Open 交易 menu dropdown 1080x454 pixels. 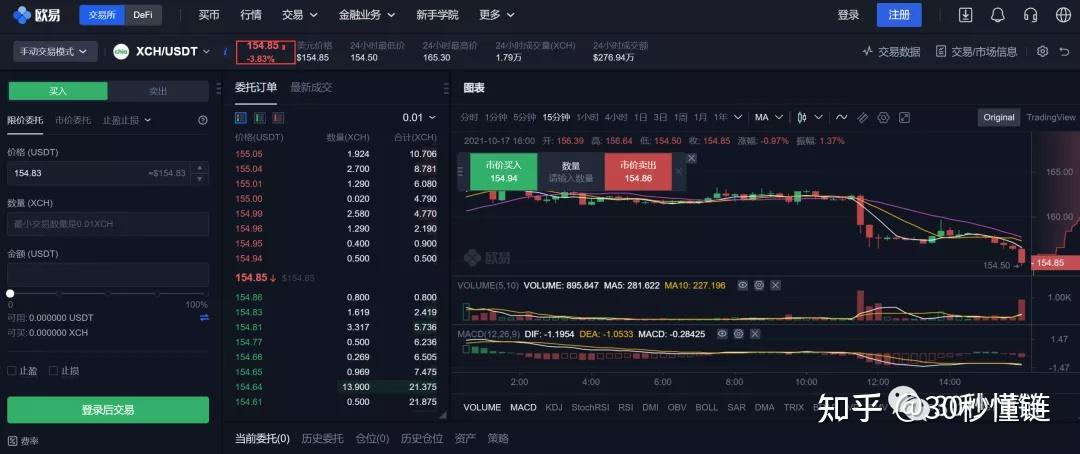(300, 14)
